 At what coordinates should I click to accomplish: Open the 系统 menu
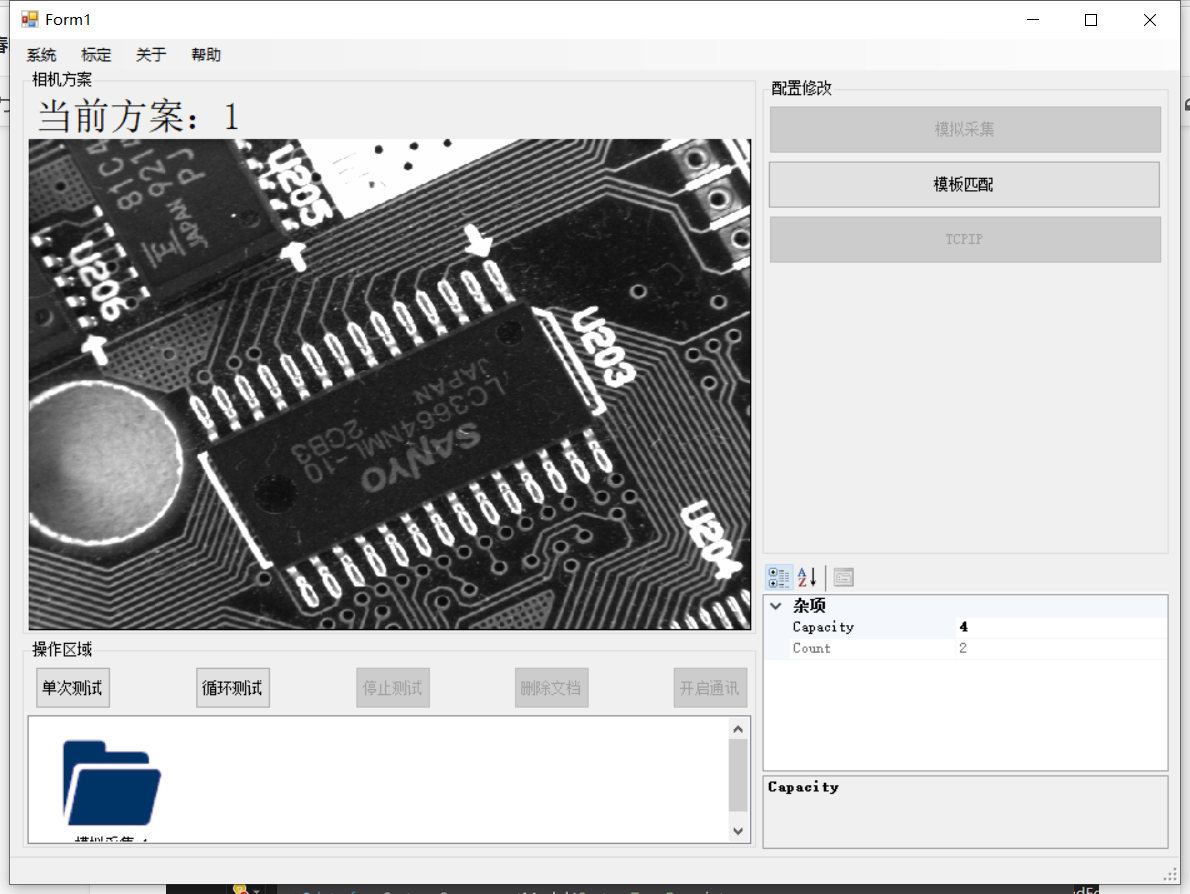pos(42,55)
